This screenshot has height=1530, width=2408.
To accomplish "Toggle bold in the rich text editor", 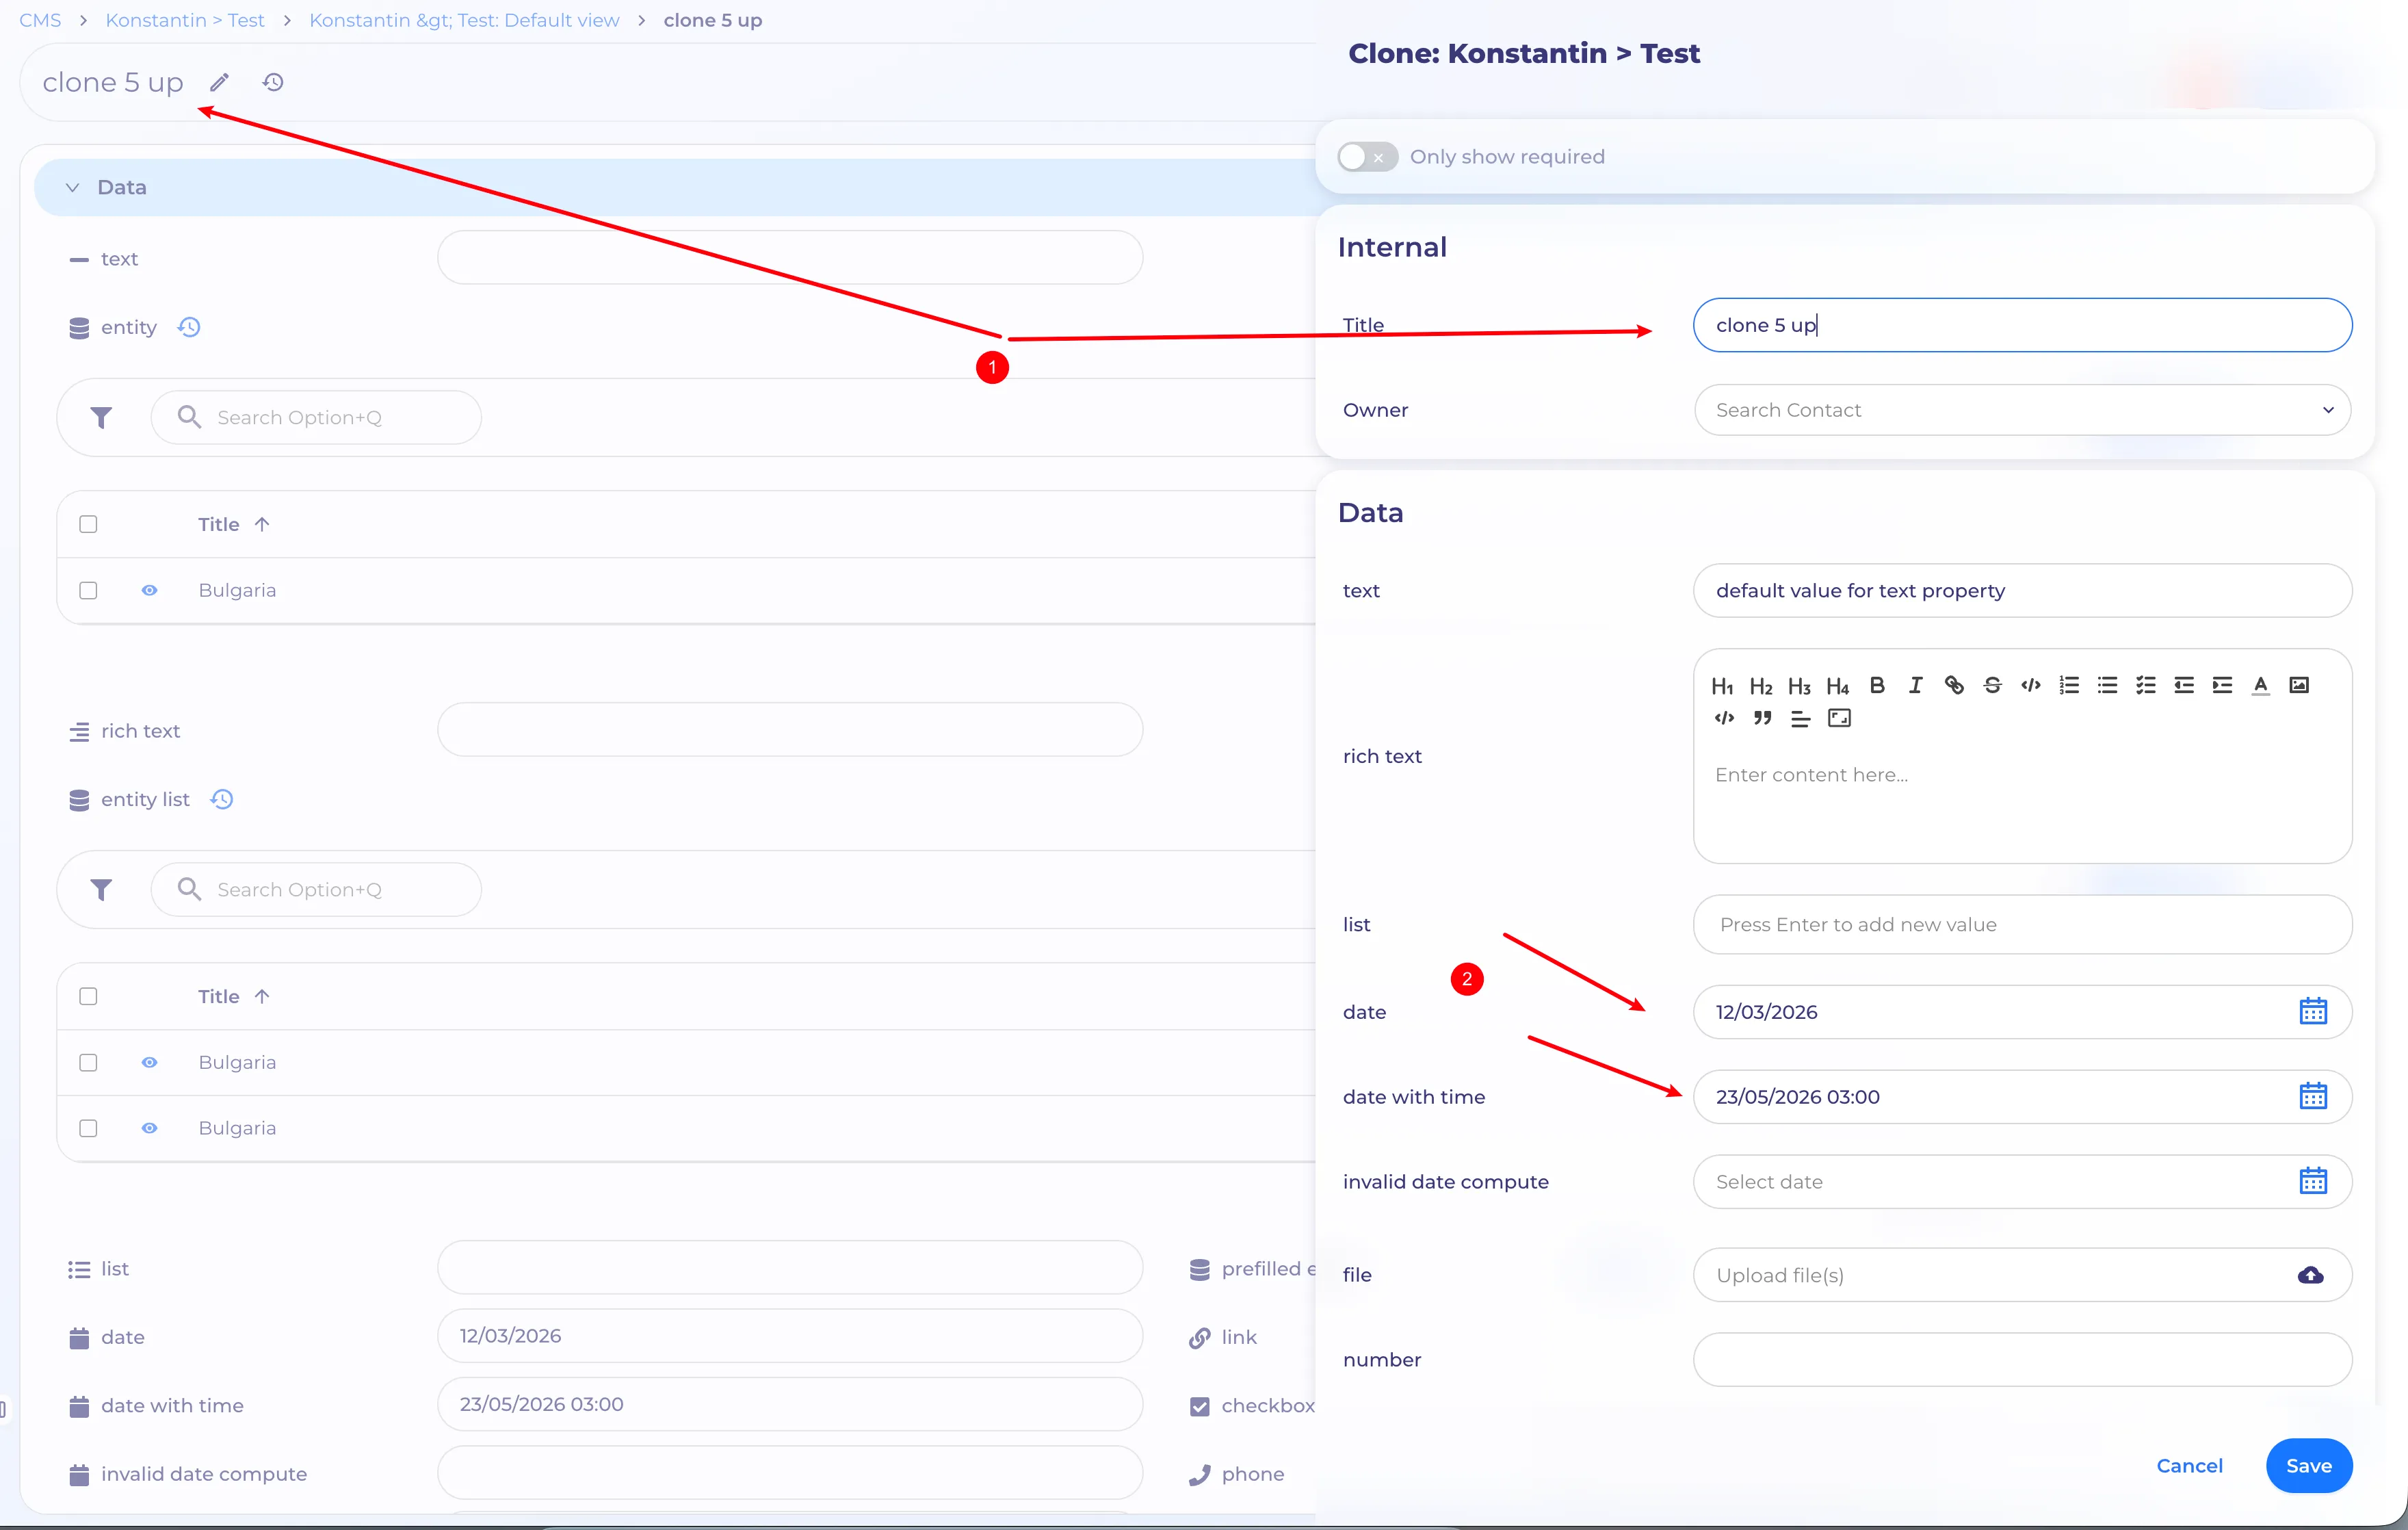I will 1877,685.
